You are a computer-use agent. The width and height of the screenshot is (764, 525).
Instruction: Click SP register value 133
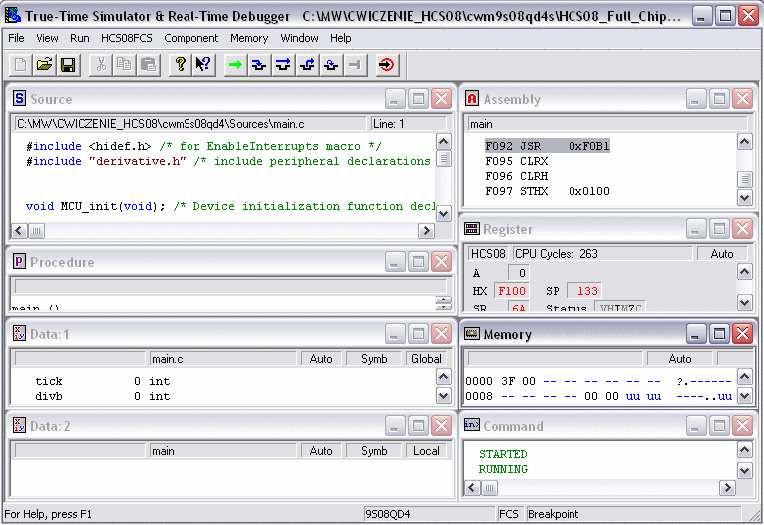[x=585, y=291]
